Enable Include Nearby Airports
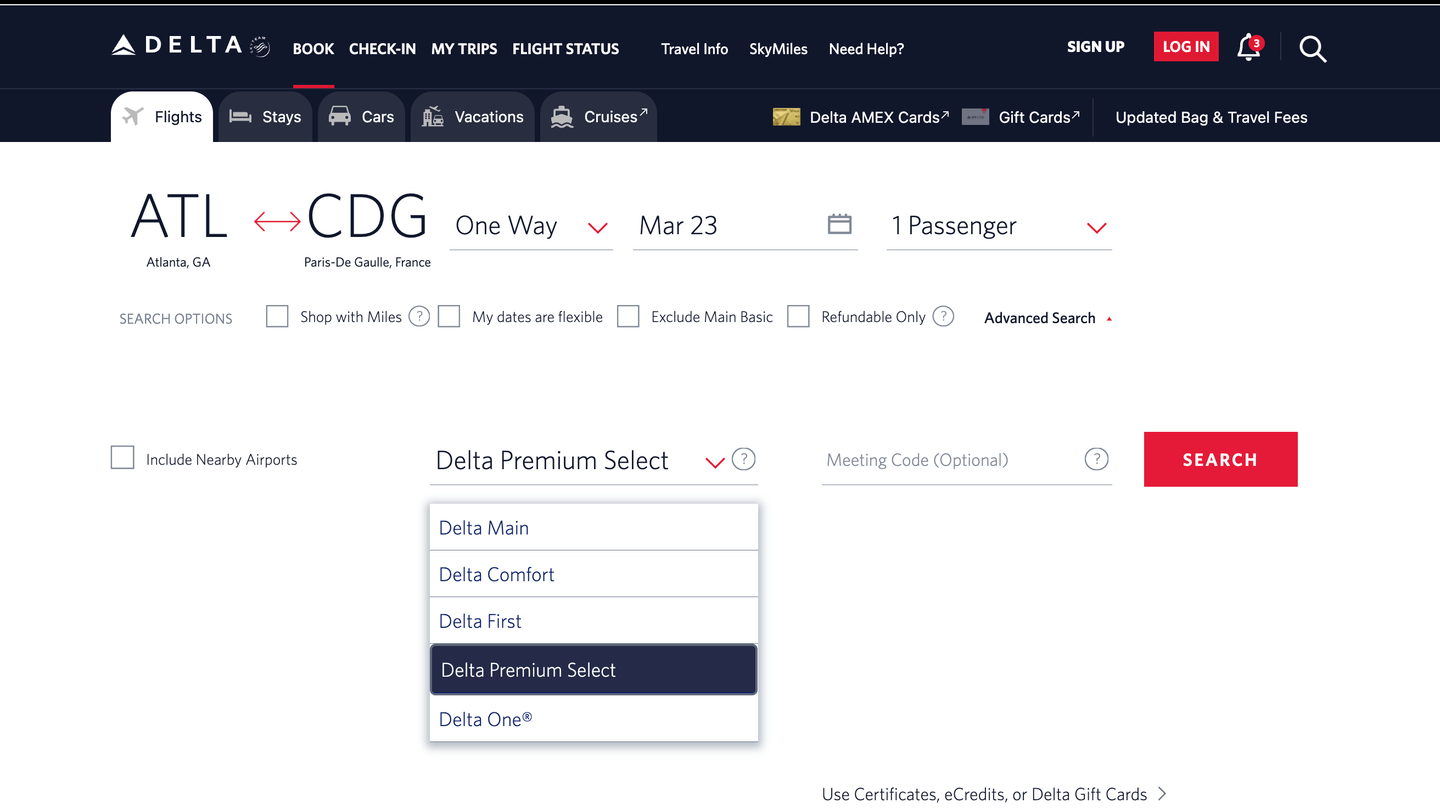This screenshot has width=1440, height=811. (122, 457)
